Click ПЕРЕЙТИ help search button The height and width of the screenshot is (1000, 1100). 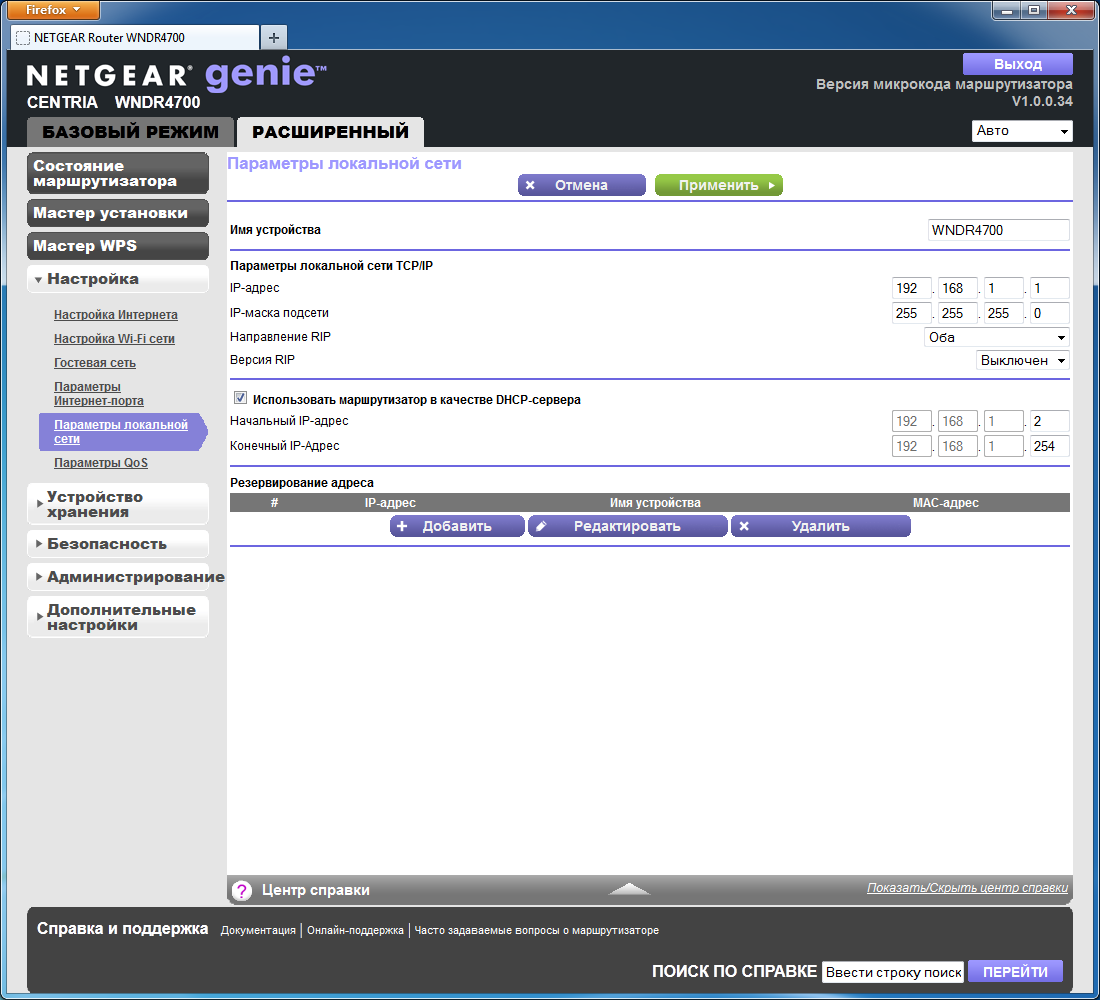pos(1015,972)
